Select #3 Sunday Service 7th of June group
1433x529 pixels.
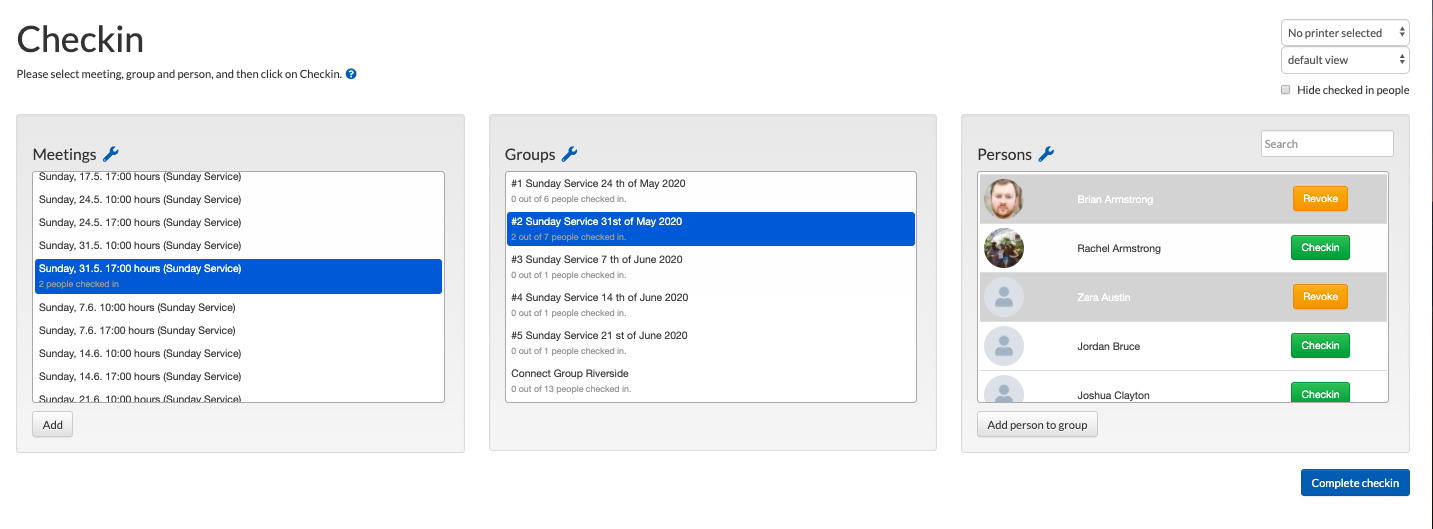click(x=710, y=266)
